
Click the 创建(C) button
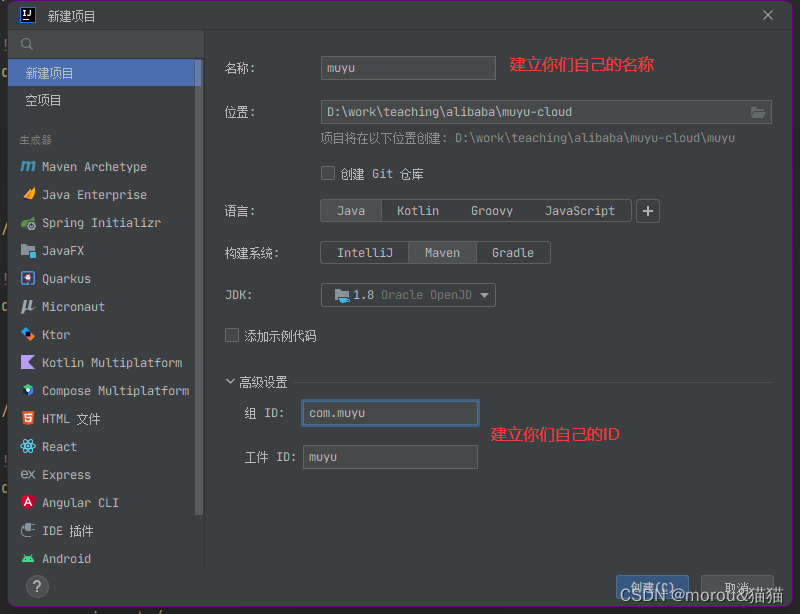(x=652, y=588)
